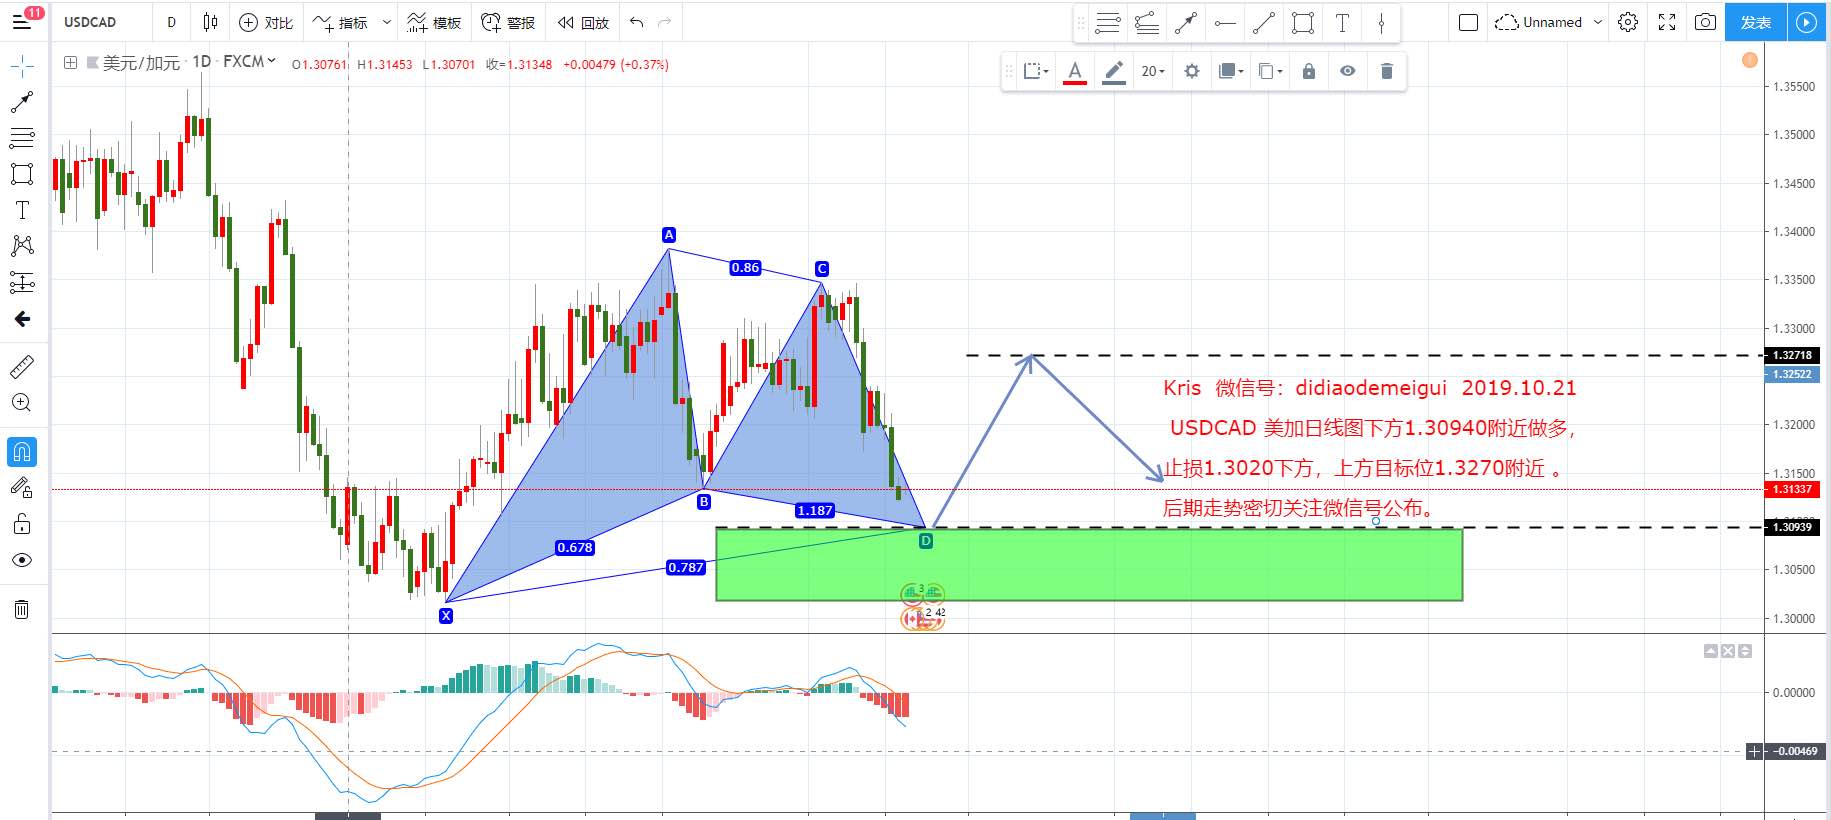Open the 模板 indicator templates menu
1831x820 pixels.
[x=434, y=22]
